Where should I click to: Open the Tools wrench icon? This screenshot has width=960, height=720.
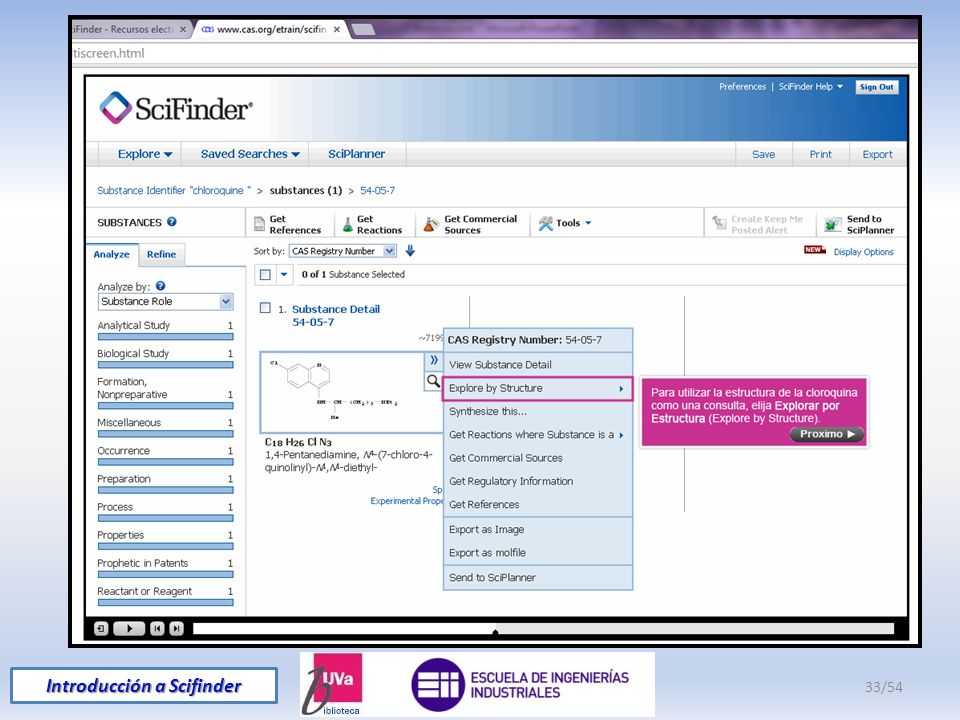(546, 223)
